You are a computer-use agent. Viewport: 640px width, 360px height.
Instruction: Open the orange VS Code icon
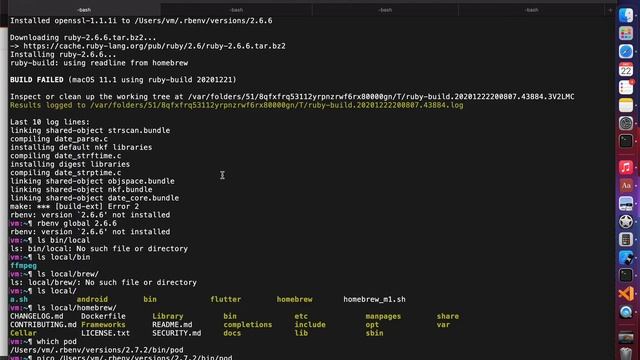626,294
